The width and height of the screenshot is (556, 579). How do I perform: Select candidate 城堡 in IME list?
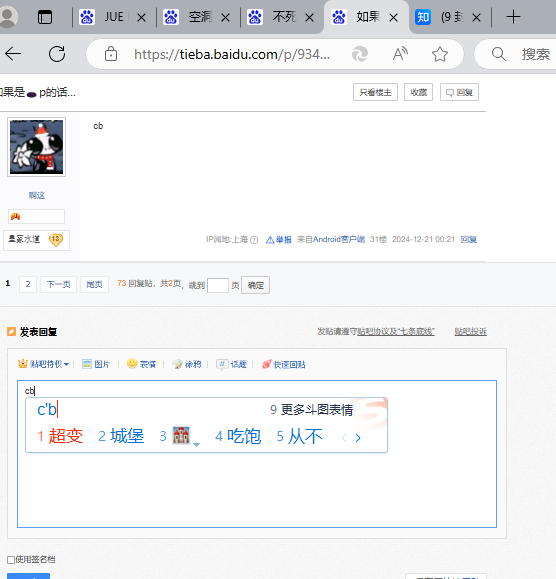pos(121,436)
